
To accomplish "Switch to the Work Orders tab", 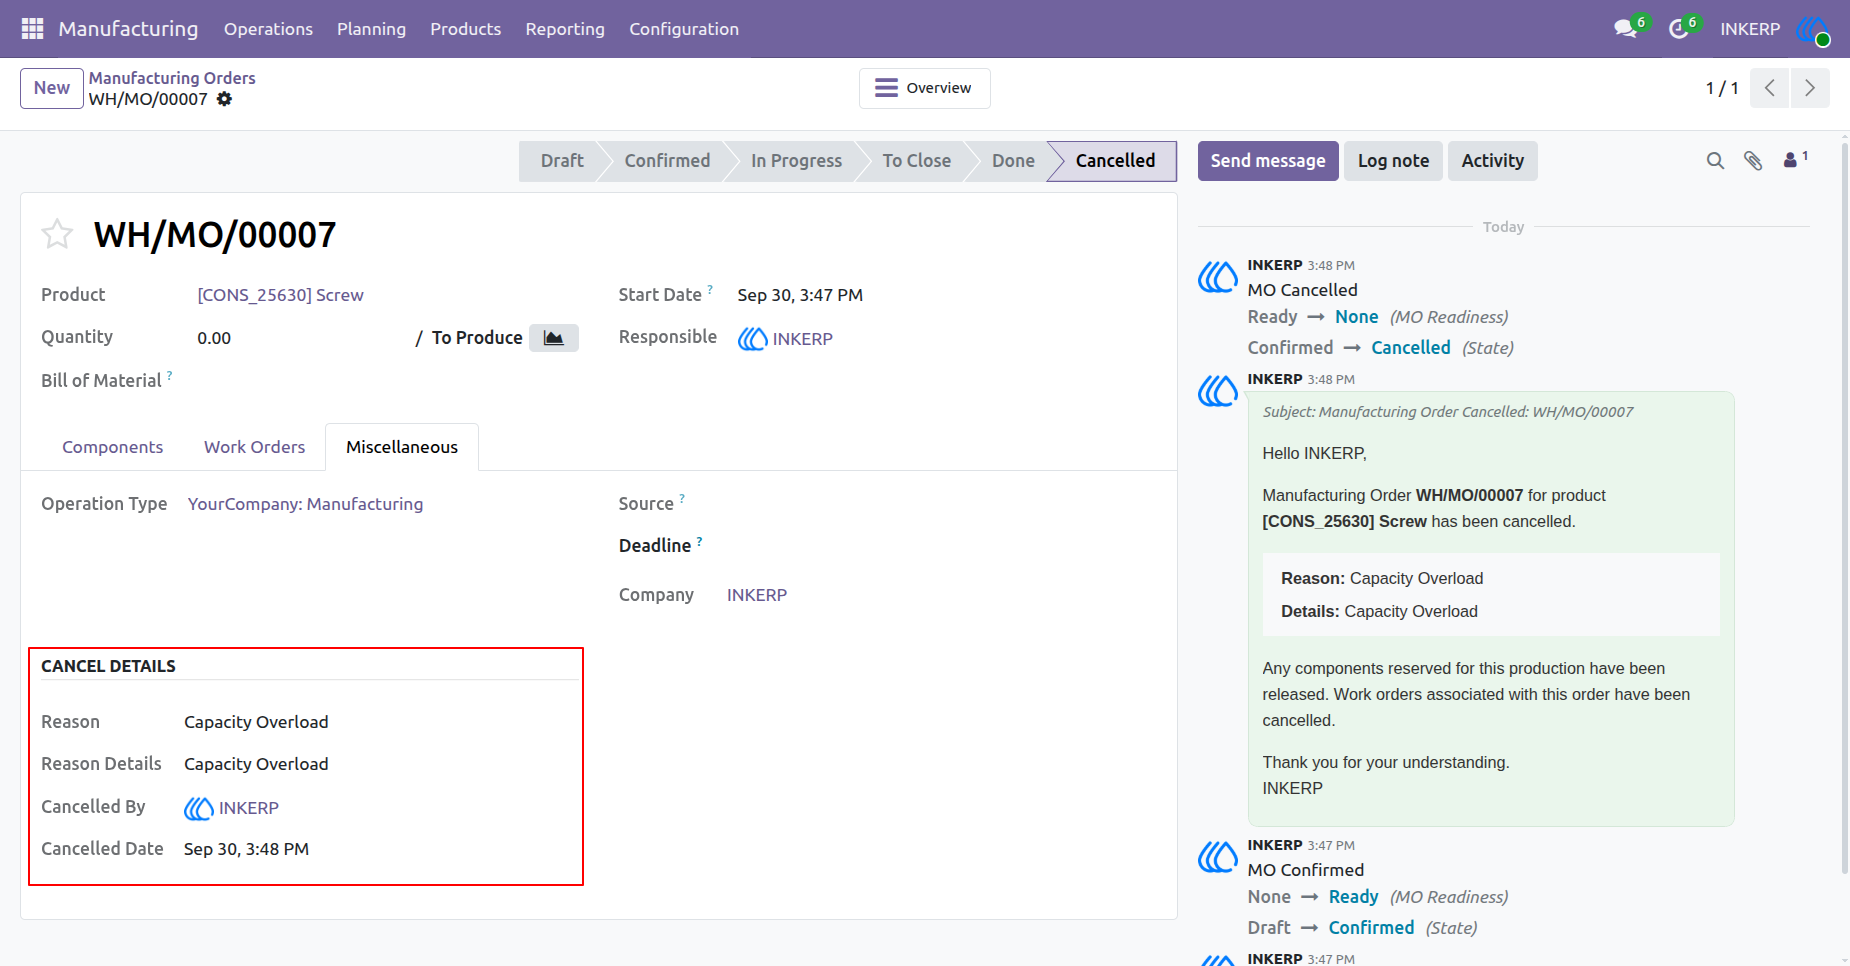I will pos(254,447).
